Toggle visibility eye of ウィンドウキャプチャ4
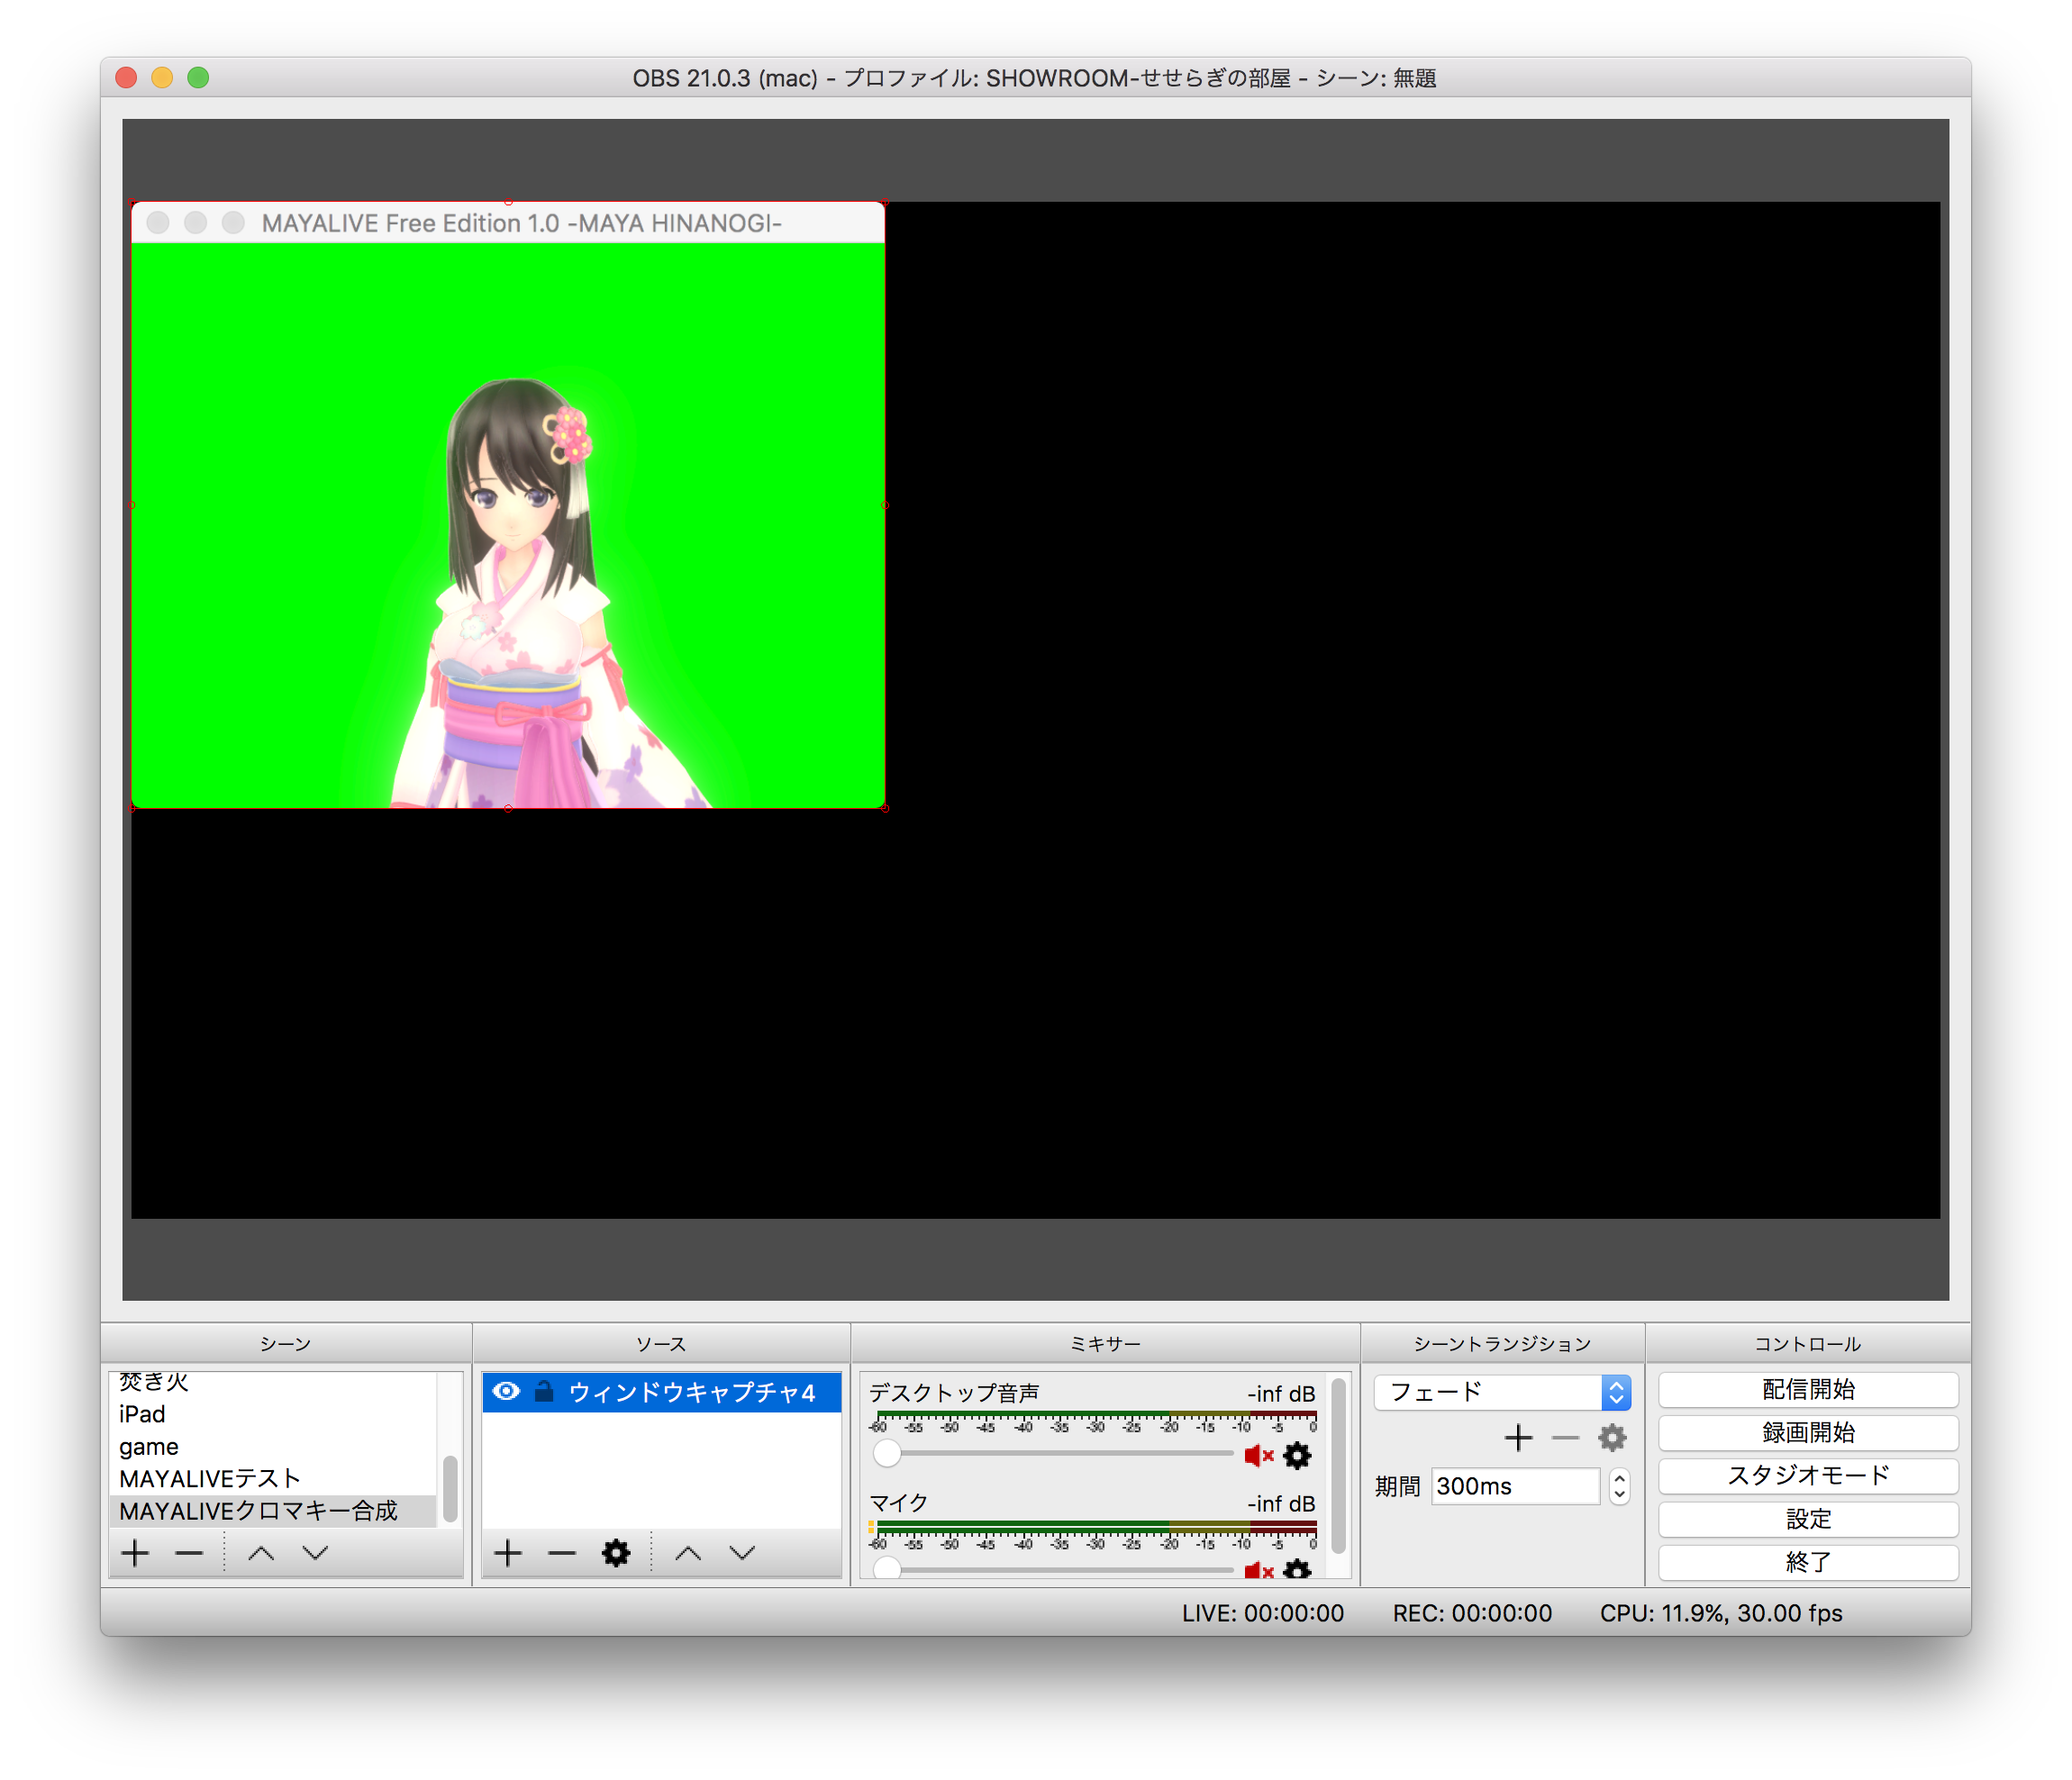 click(506, 1391)
